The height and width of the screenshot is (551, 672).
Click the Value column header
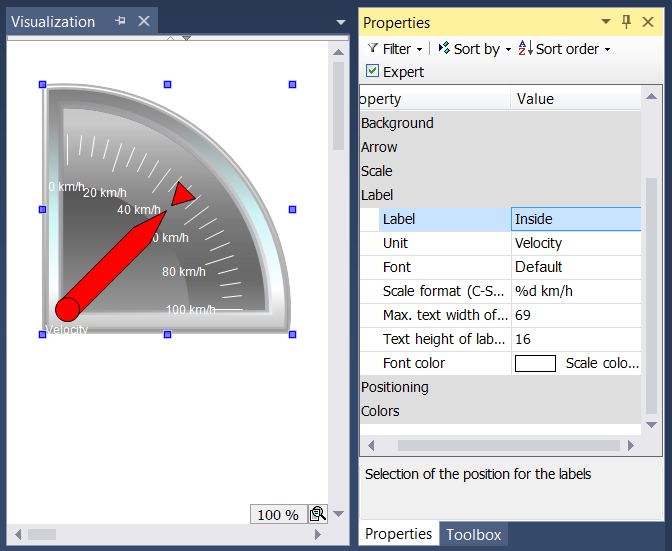(x=576, y=99)
